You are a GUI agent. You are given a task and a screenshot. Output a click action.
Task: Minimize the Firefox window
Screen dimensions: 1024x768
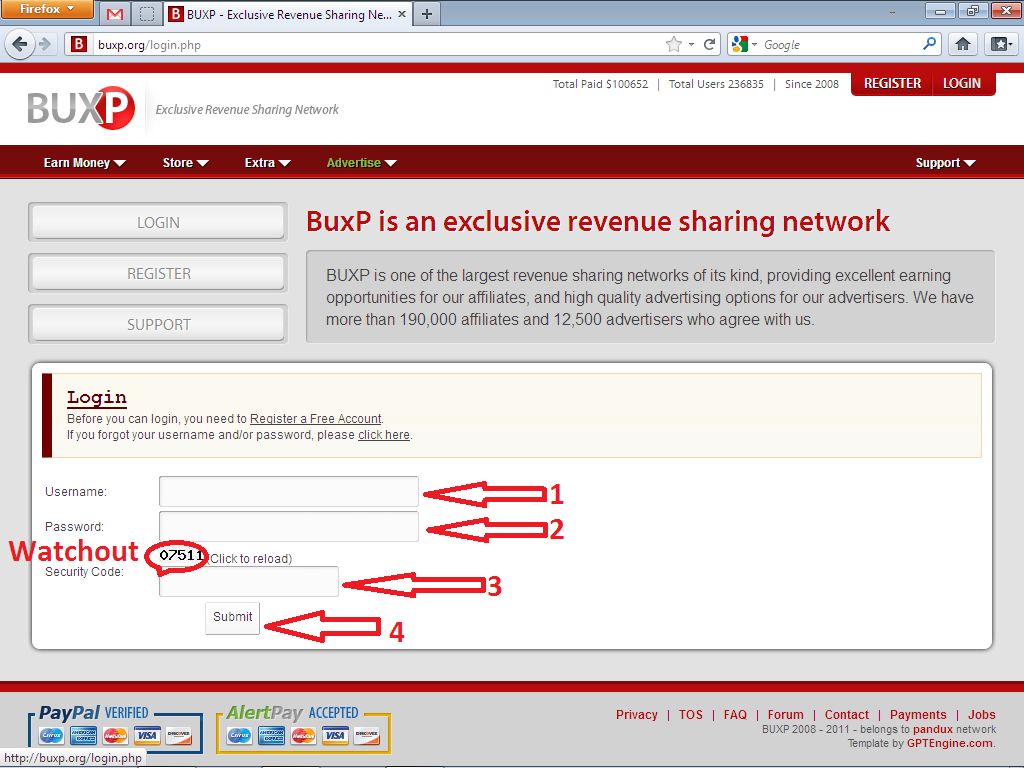pyautogui.click(x=940, y=10)
